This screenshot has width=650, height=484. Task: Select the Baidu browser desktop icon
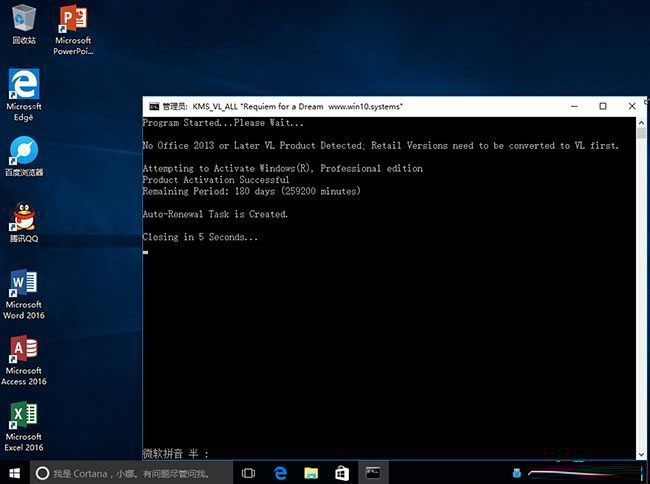click(x=24, y=151)
